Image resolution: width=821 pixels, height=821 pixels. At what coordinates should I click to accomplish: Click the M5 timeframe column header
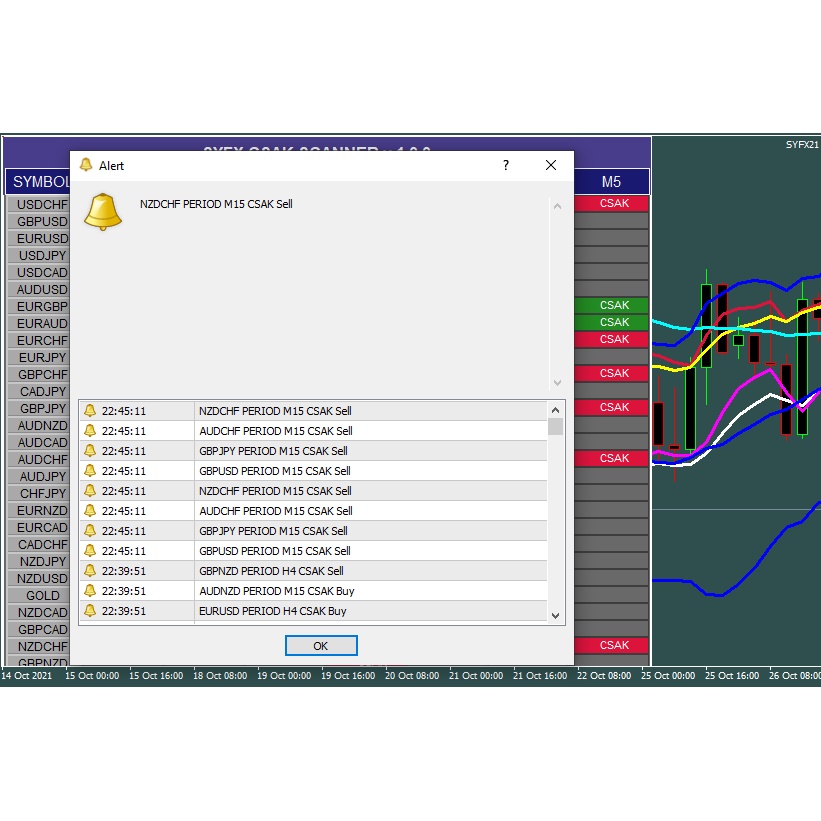(611, 182)
